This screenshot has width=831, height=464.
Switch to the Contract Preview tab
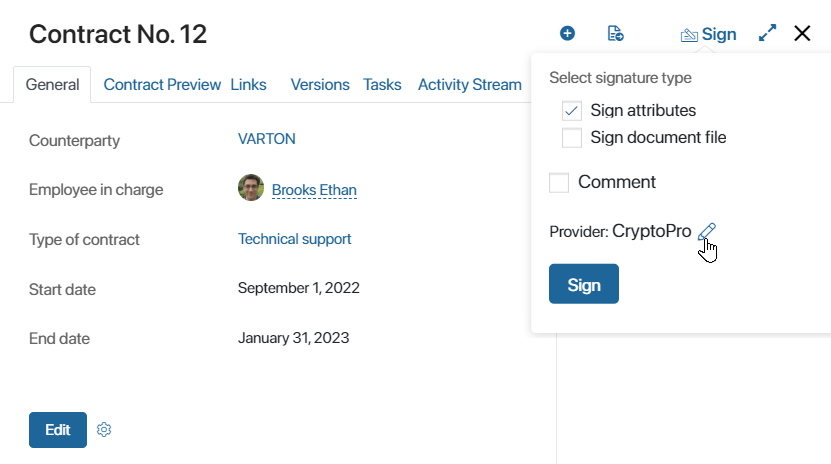162,85
